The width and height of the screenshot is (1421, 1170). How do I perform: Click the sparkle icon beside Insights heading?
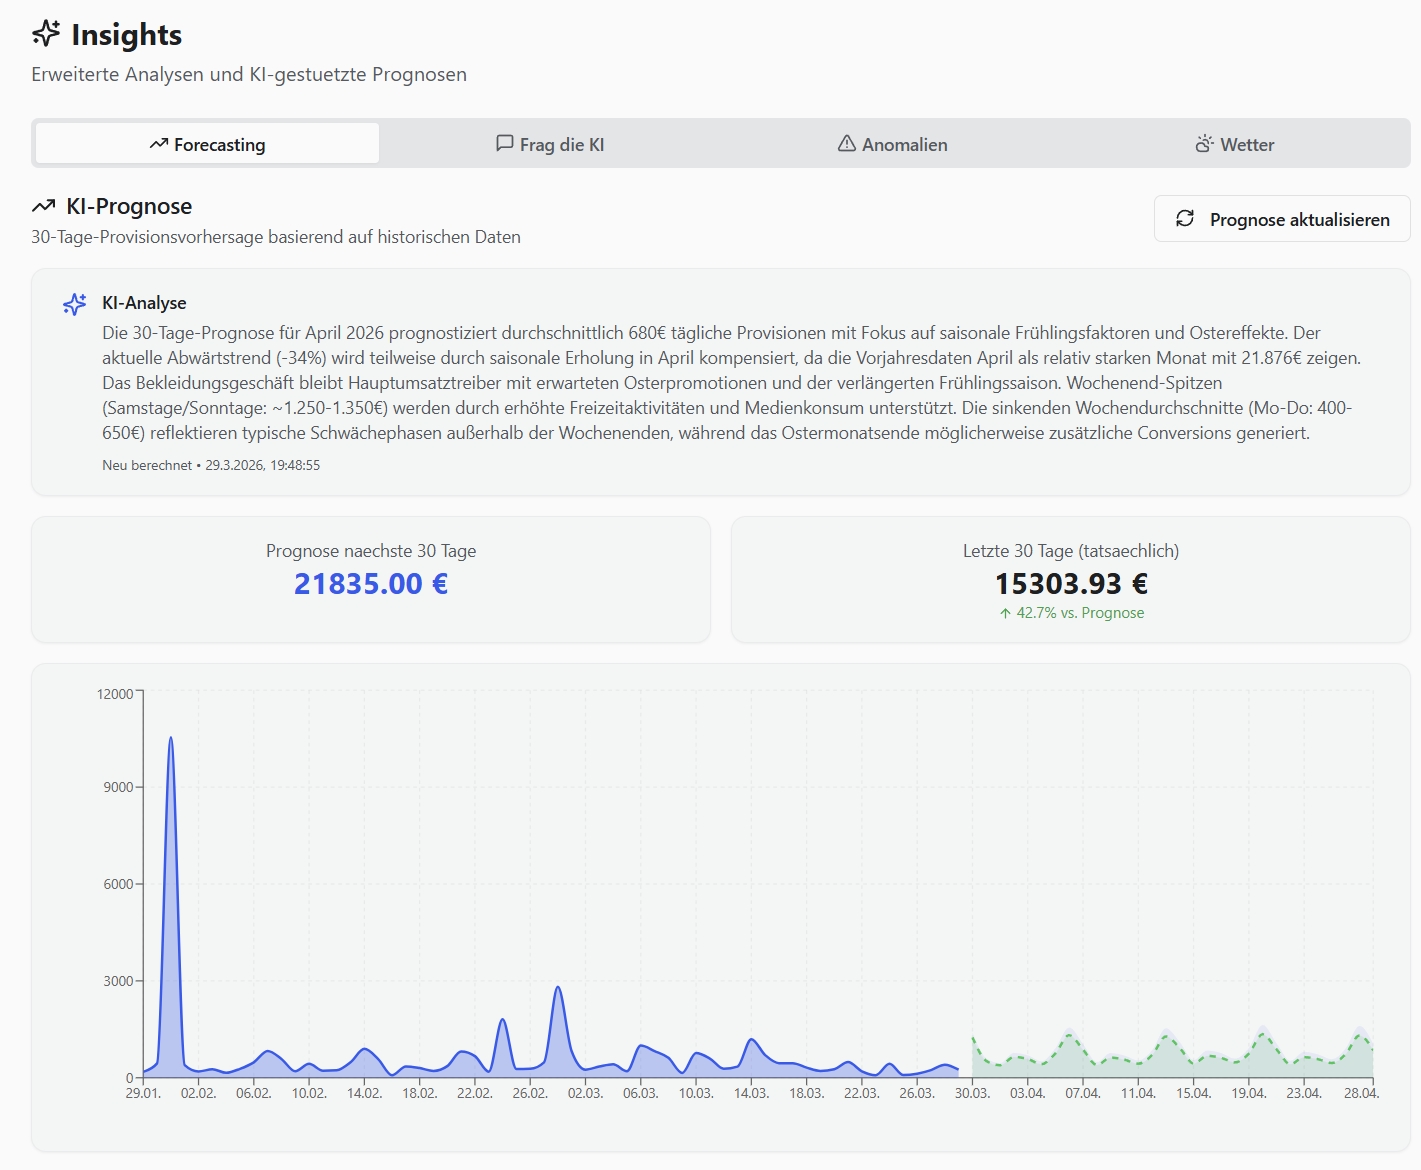(46, 34)
